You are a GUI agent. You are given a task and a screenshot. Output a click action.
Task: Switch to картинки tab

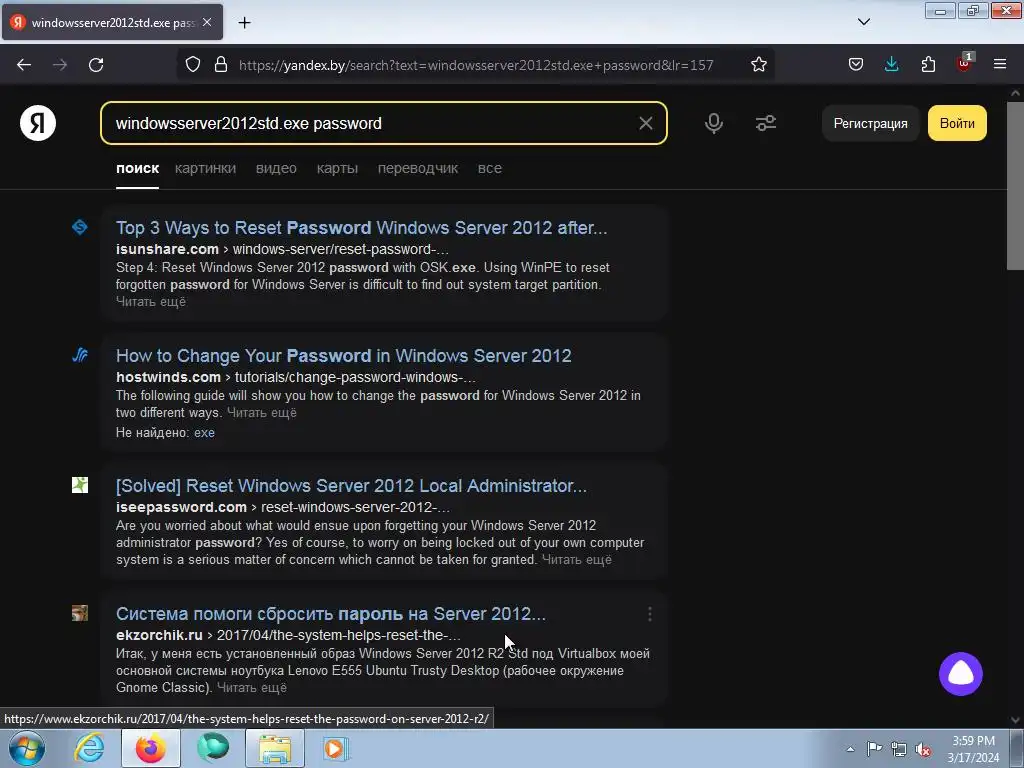click(x=205, y=168)
